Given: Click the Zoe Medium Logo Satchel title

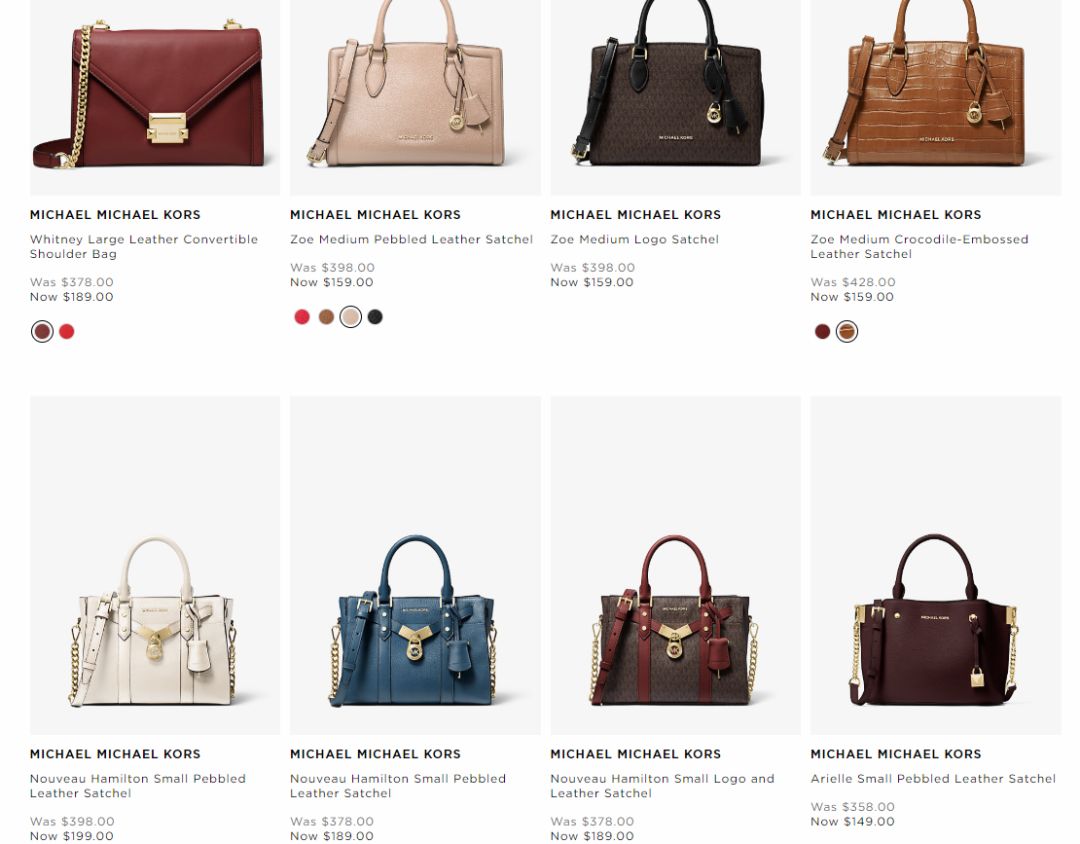Looking at the screenshot, I should (x=634, y=239).
